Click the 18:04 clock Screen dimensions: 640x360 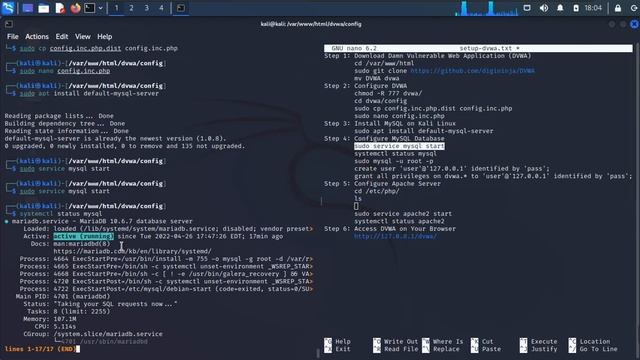pos(593,8)
